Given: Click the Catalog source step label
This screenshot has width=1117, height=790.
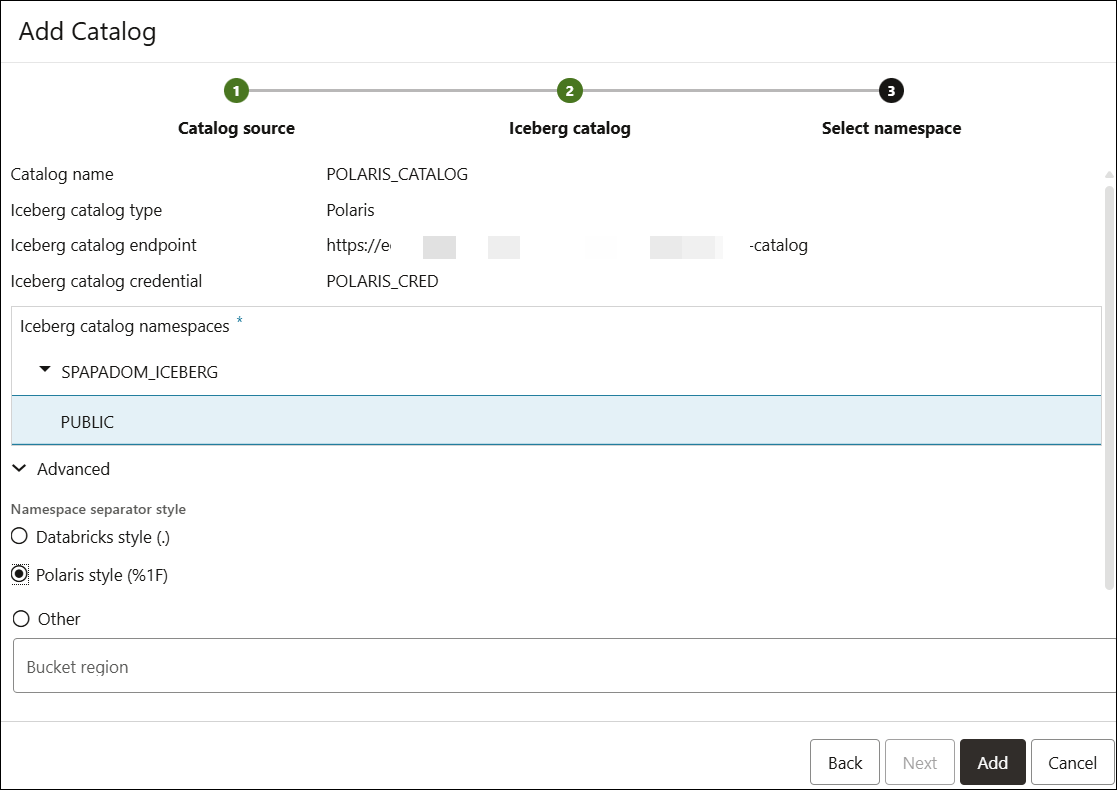Looking at the screenshot, I should 236,128.
